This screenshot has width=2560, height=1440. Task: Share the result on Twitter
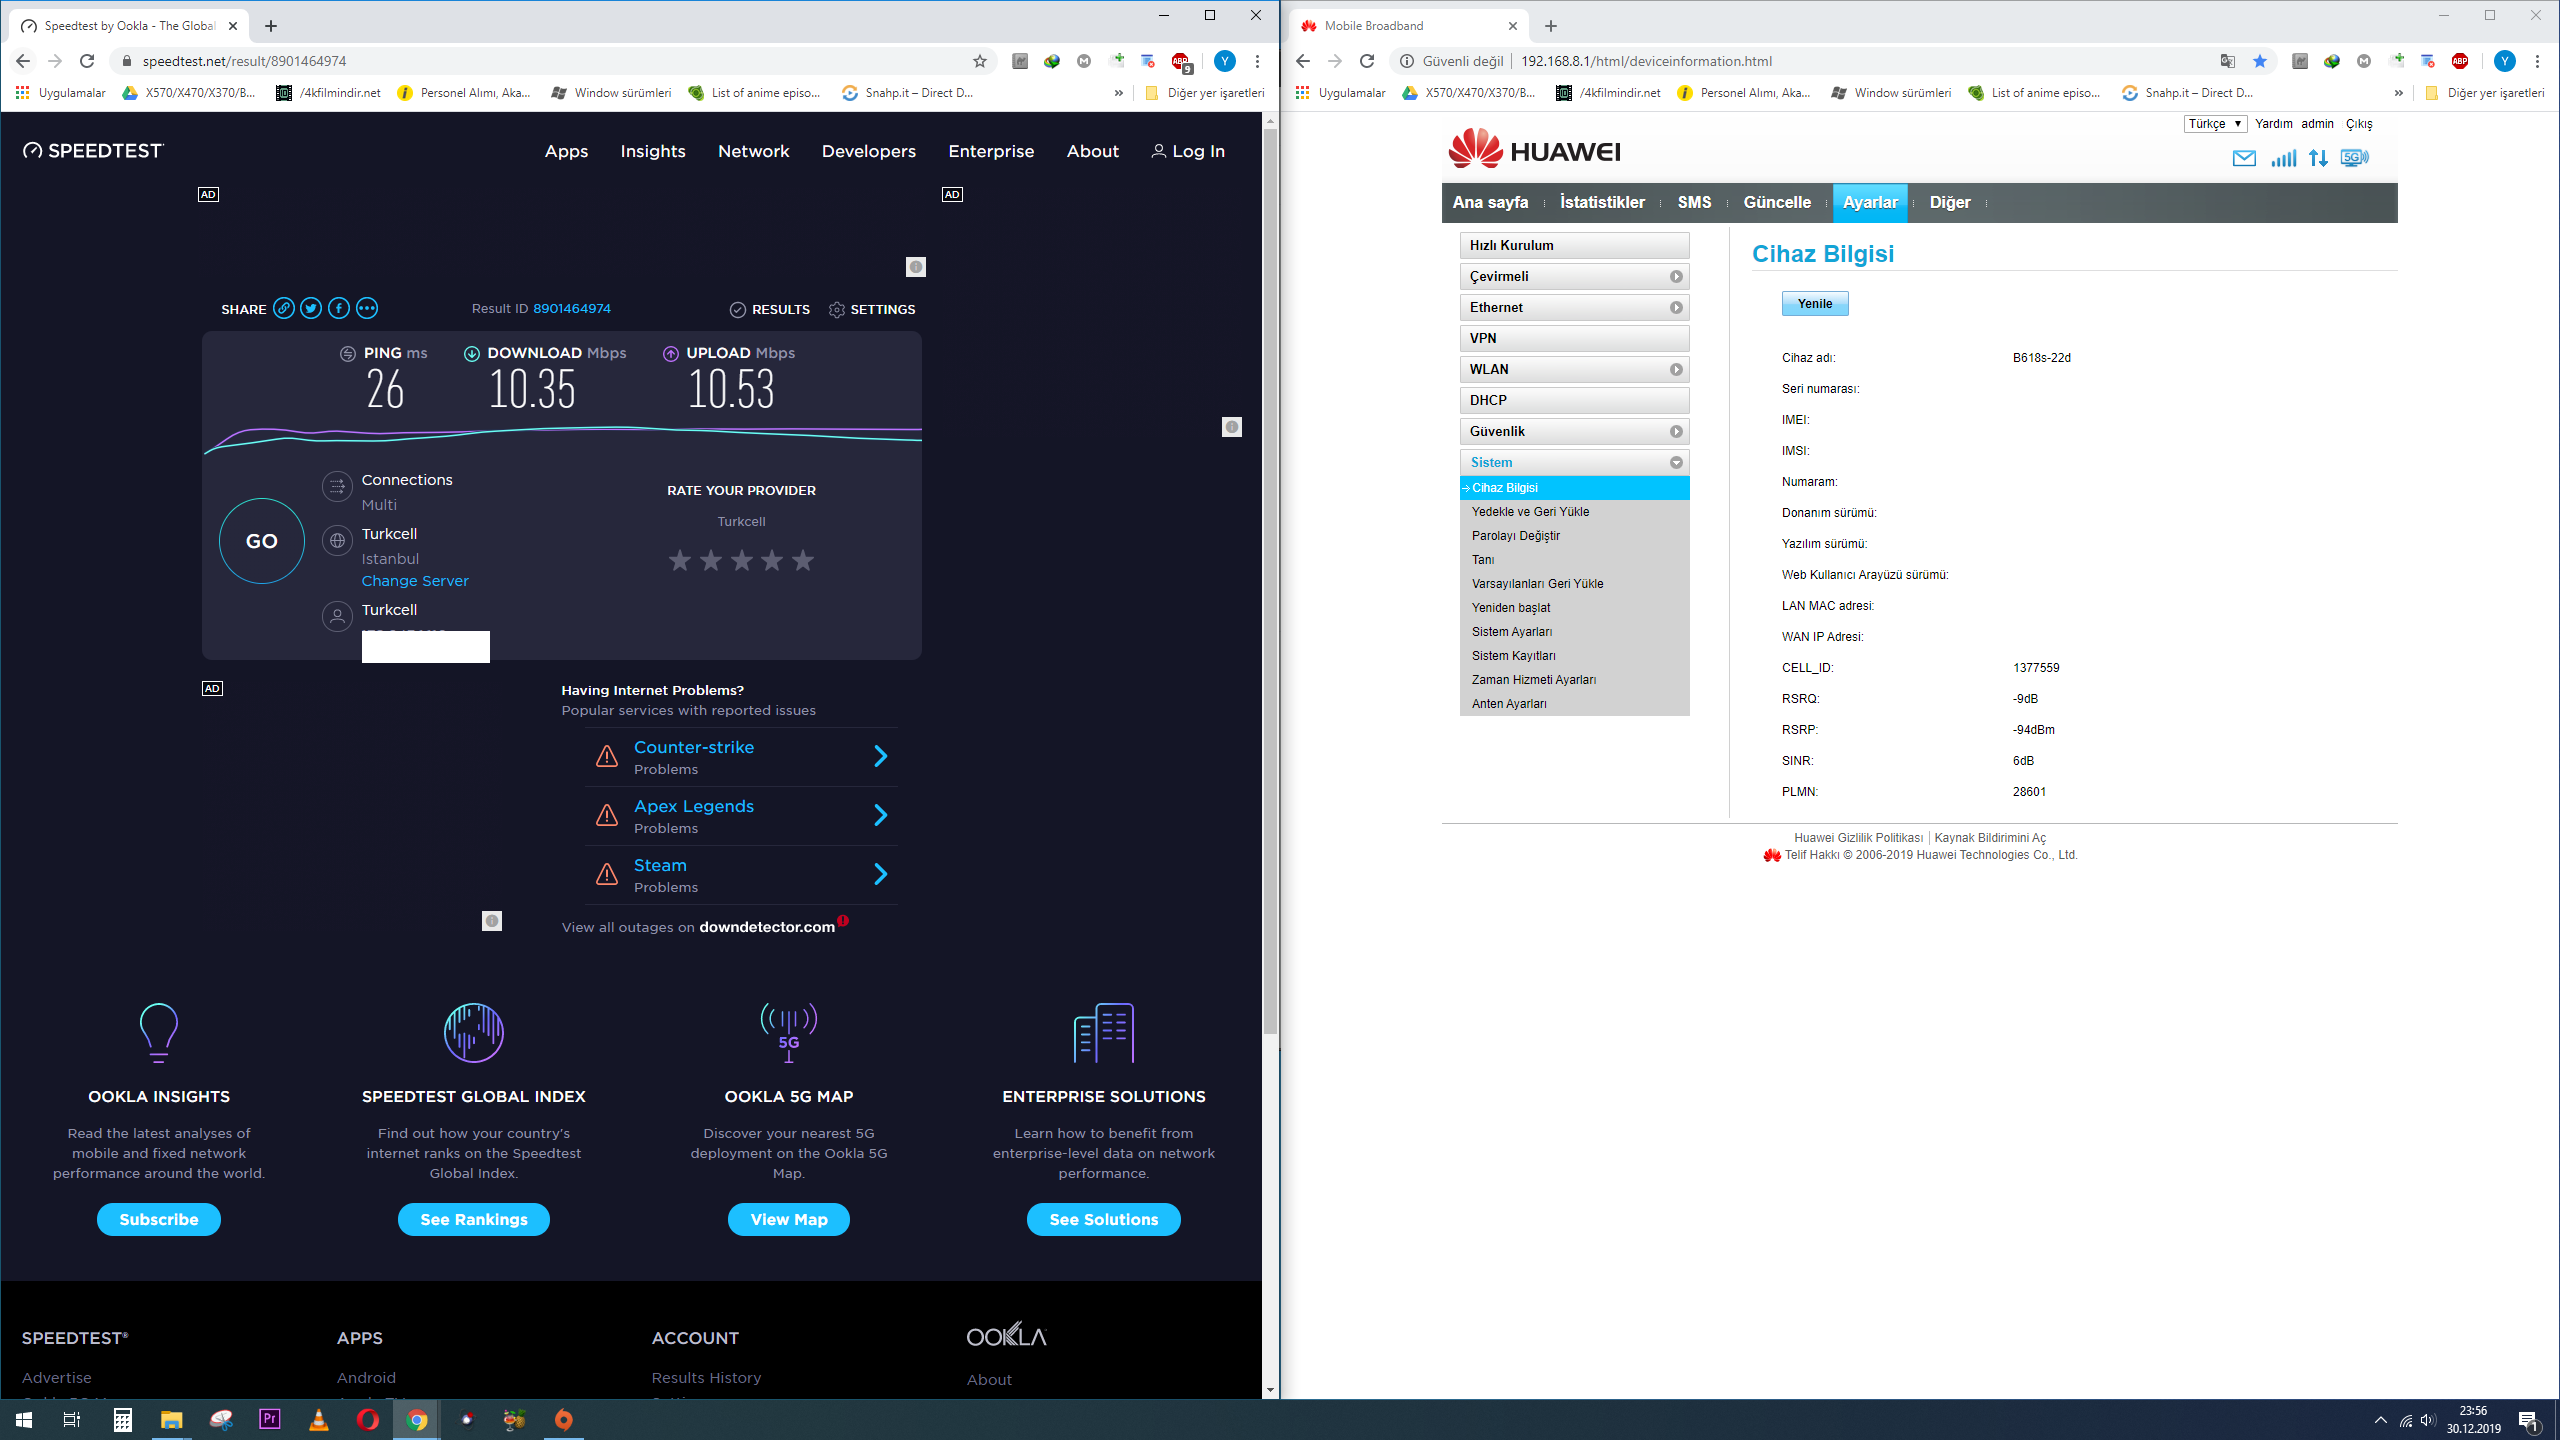[x=311, y=308]
